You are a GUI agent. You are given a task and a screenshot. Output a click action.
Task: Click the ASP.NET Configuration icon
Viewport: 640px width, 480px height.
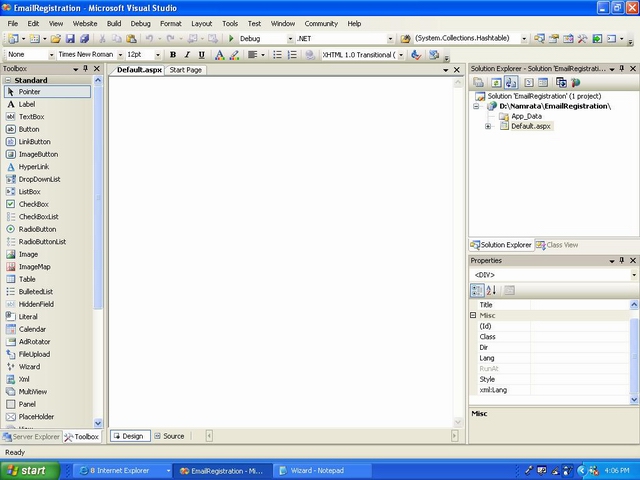[576, 83]
